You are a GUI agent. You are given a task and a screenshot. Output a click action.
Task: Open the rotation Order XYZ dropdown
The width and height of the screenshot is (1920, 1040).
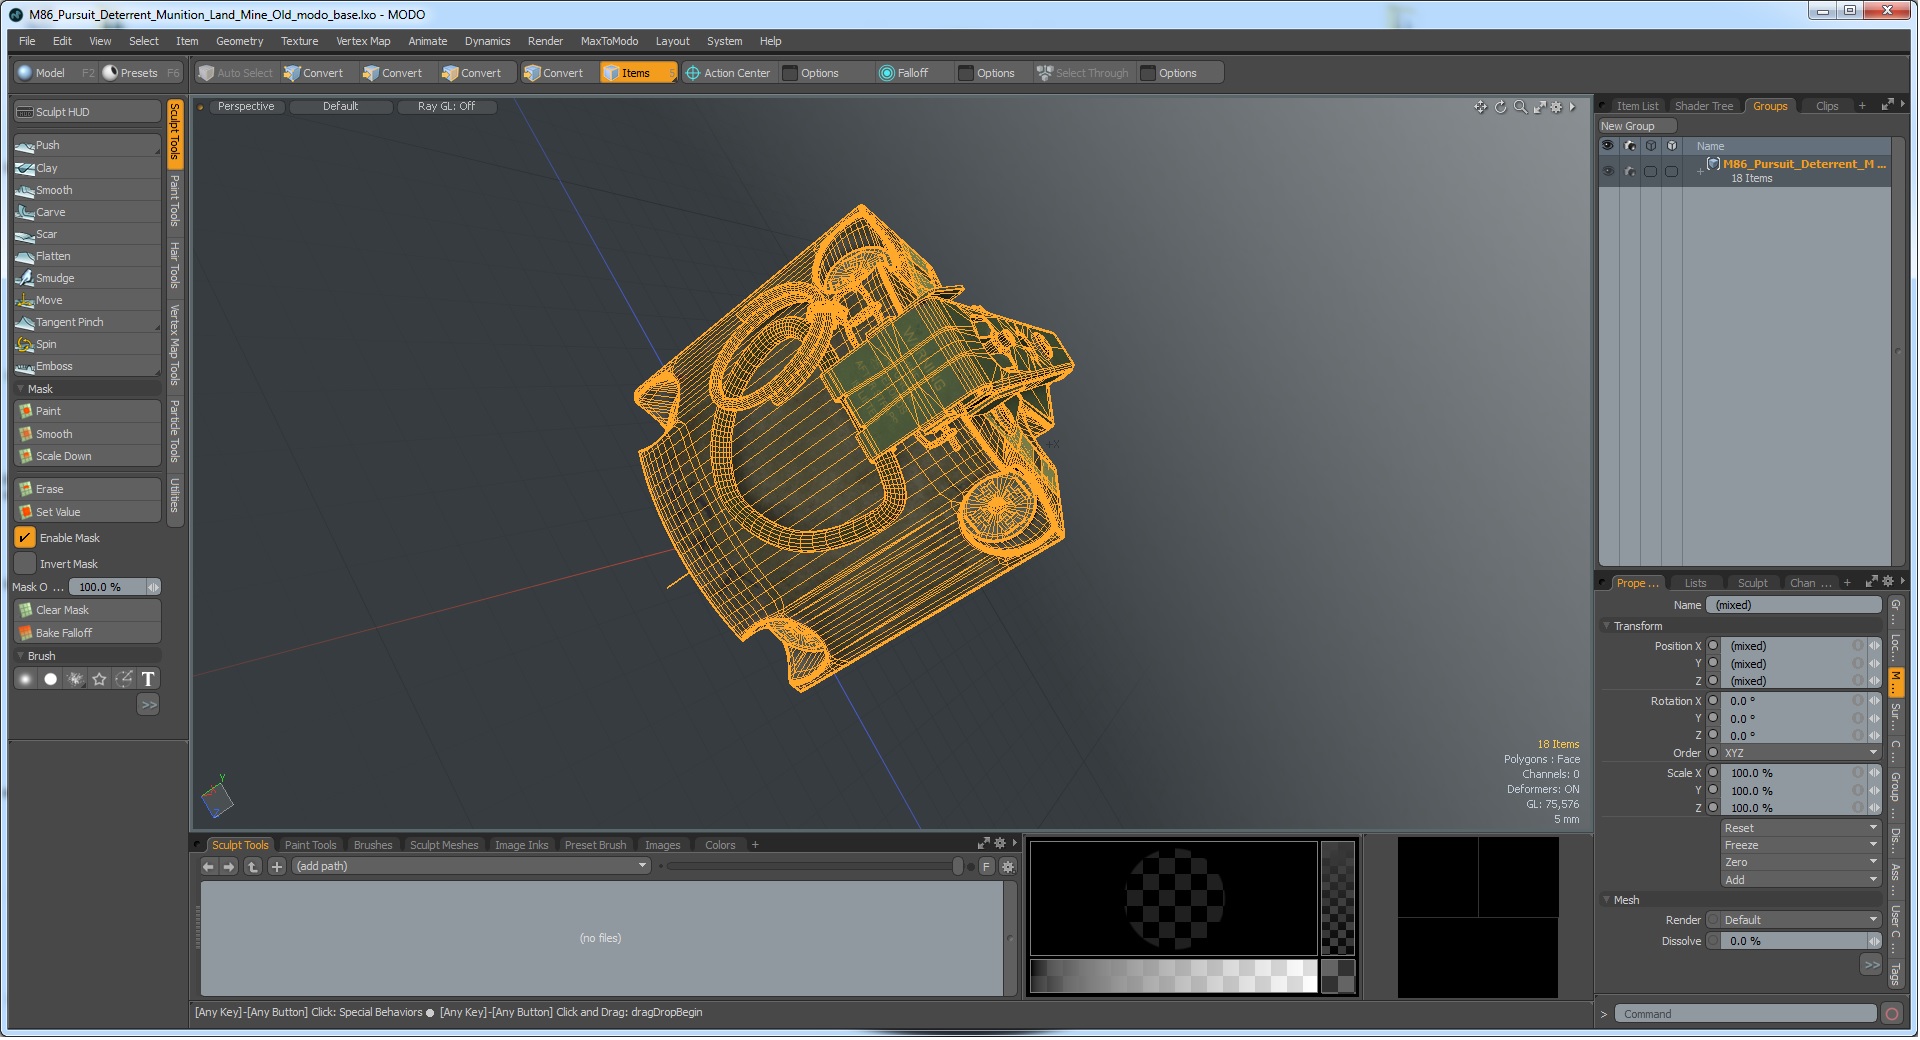[x=1801, y=753]
